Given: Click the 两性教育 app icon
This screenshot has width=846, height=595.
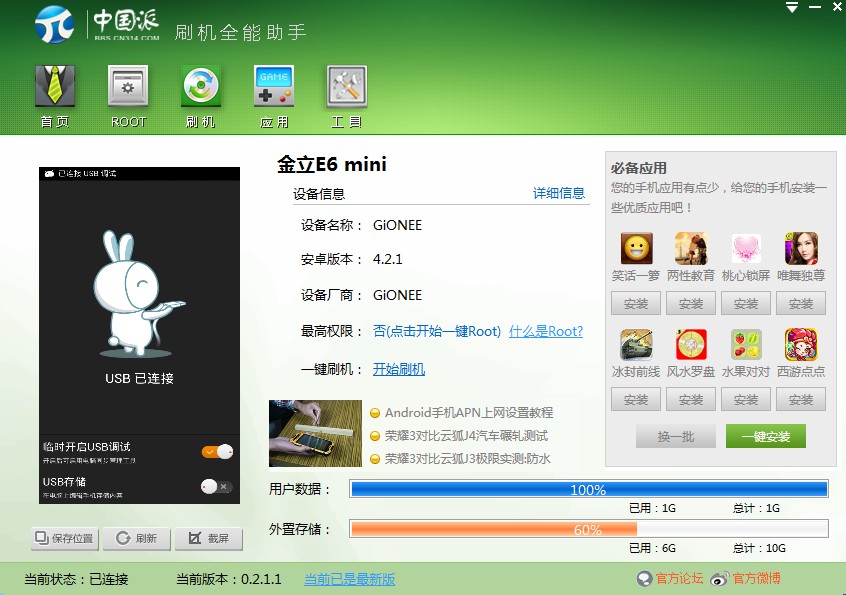Looking at the screenshot, I should (691, 249).
